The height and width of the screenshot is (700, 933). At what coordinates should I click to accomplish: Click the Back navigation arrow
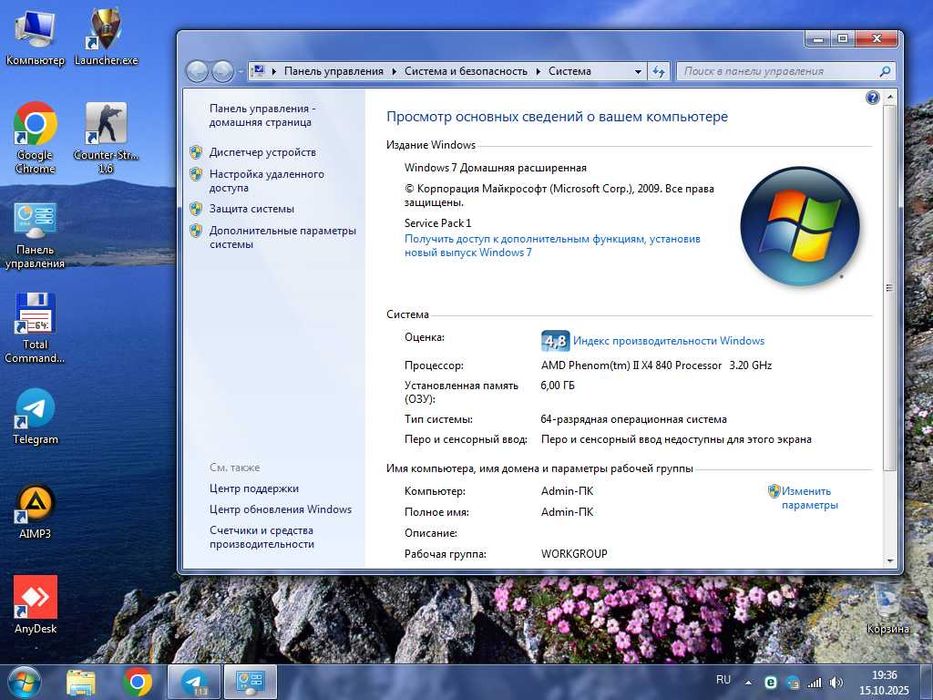click(197, 71)
